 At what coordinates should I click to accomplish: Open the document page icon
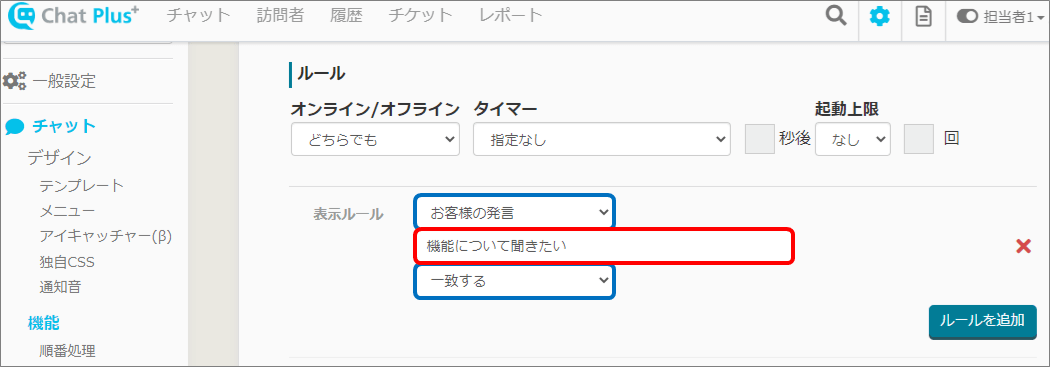point(923,17)
